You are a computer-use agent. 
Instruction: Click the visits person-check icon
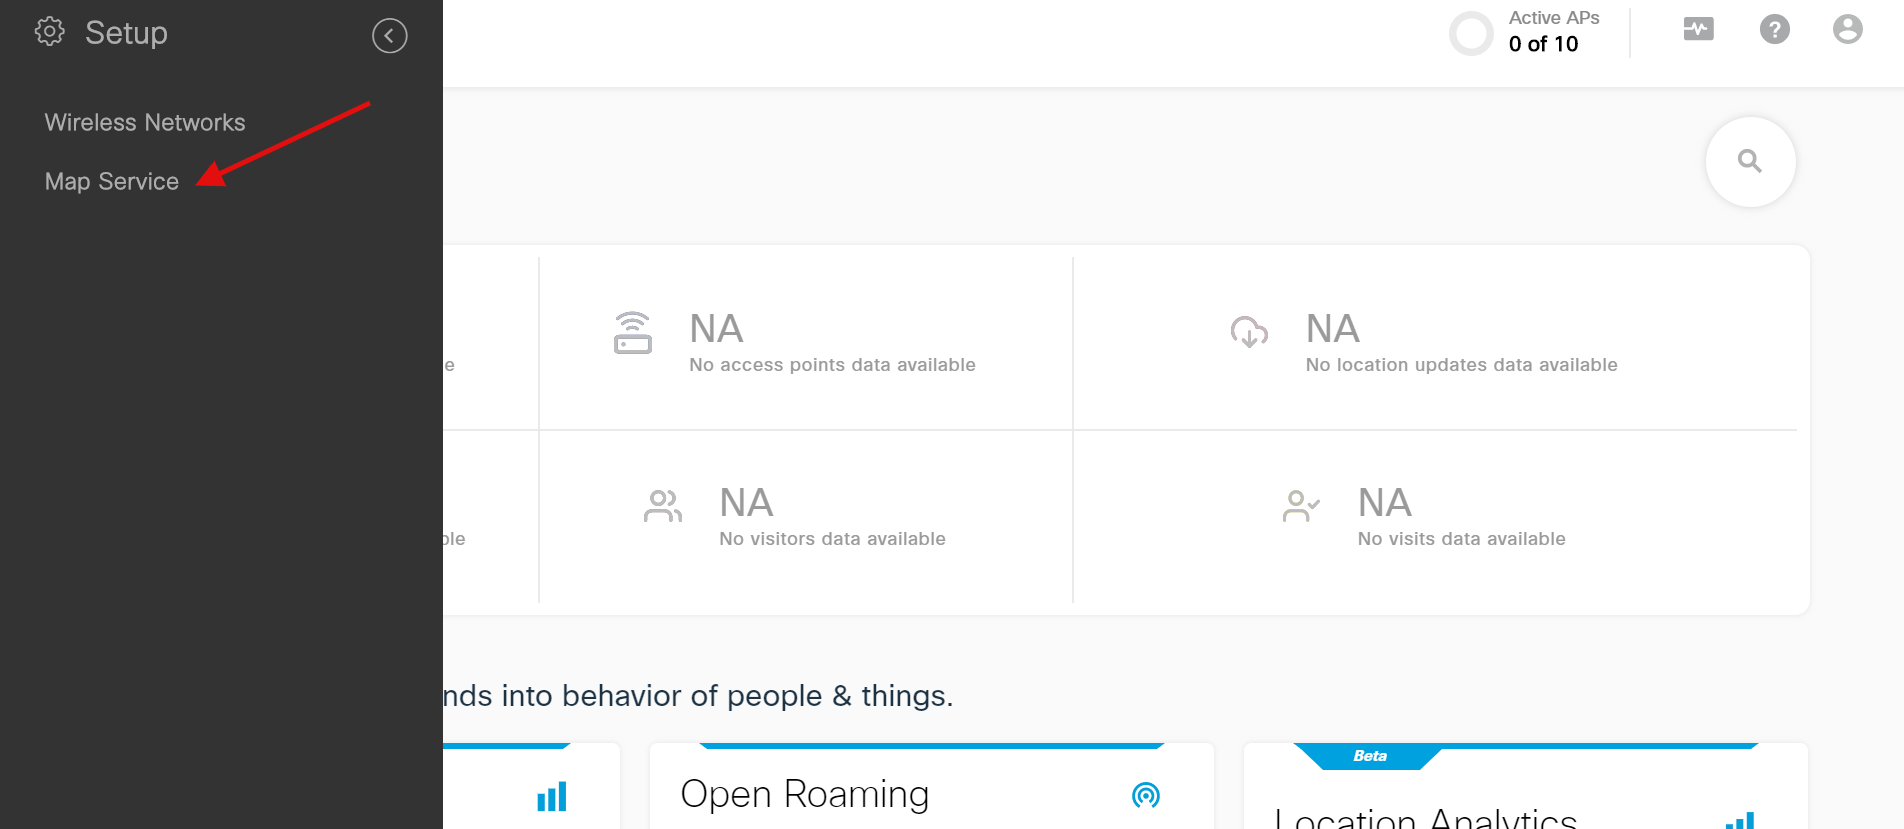click(1301, 506)
